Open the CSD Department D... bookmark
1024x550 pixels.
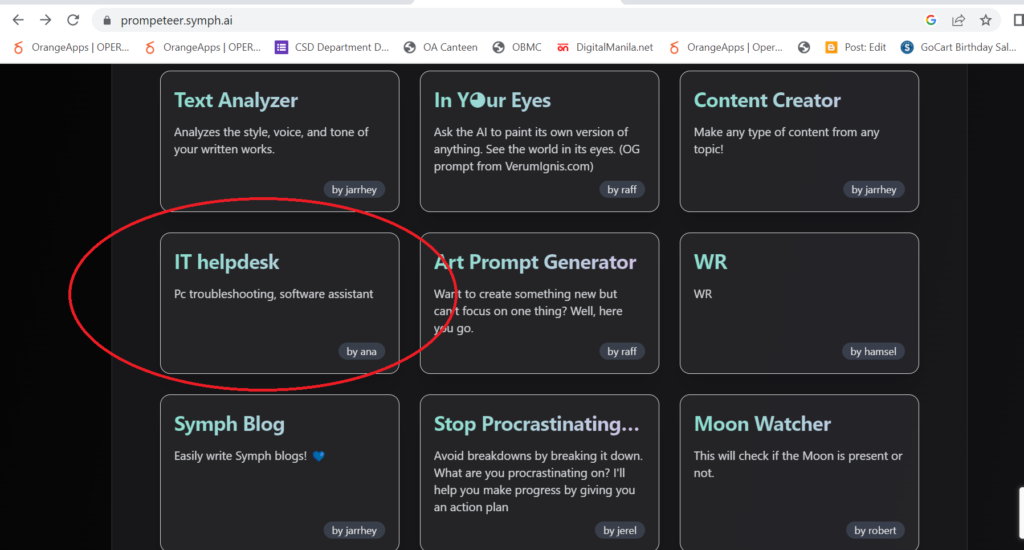332,47
